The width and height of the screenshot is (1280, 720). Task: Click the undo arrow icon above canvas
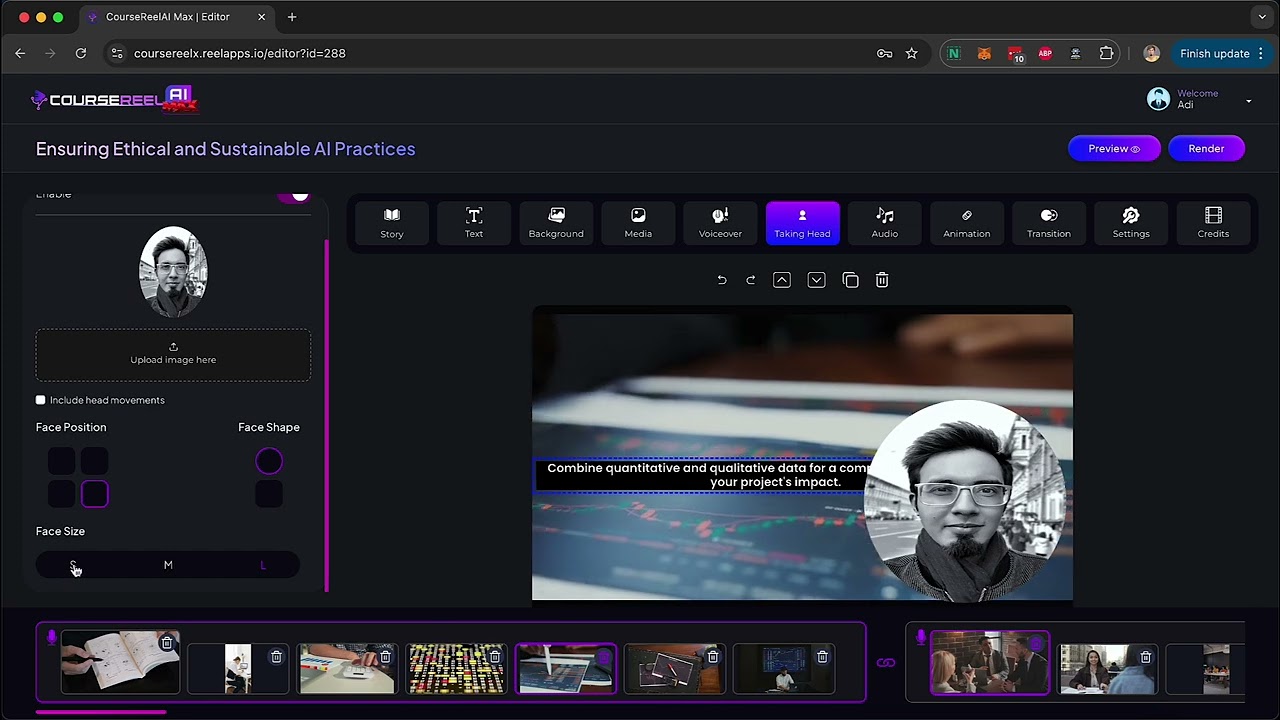tap(722, 280)
